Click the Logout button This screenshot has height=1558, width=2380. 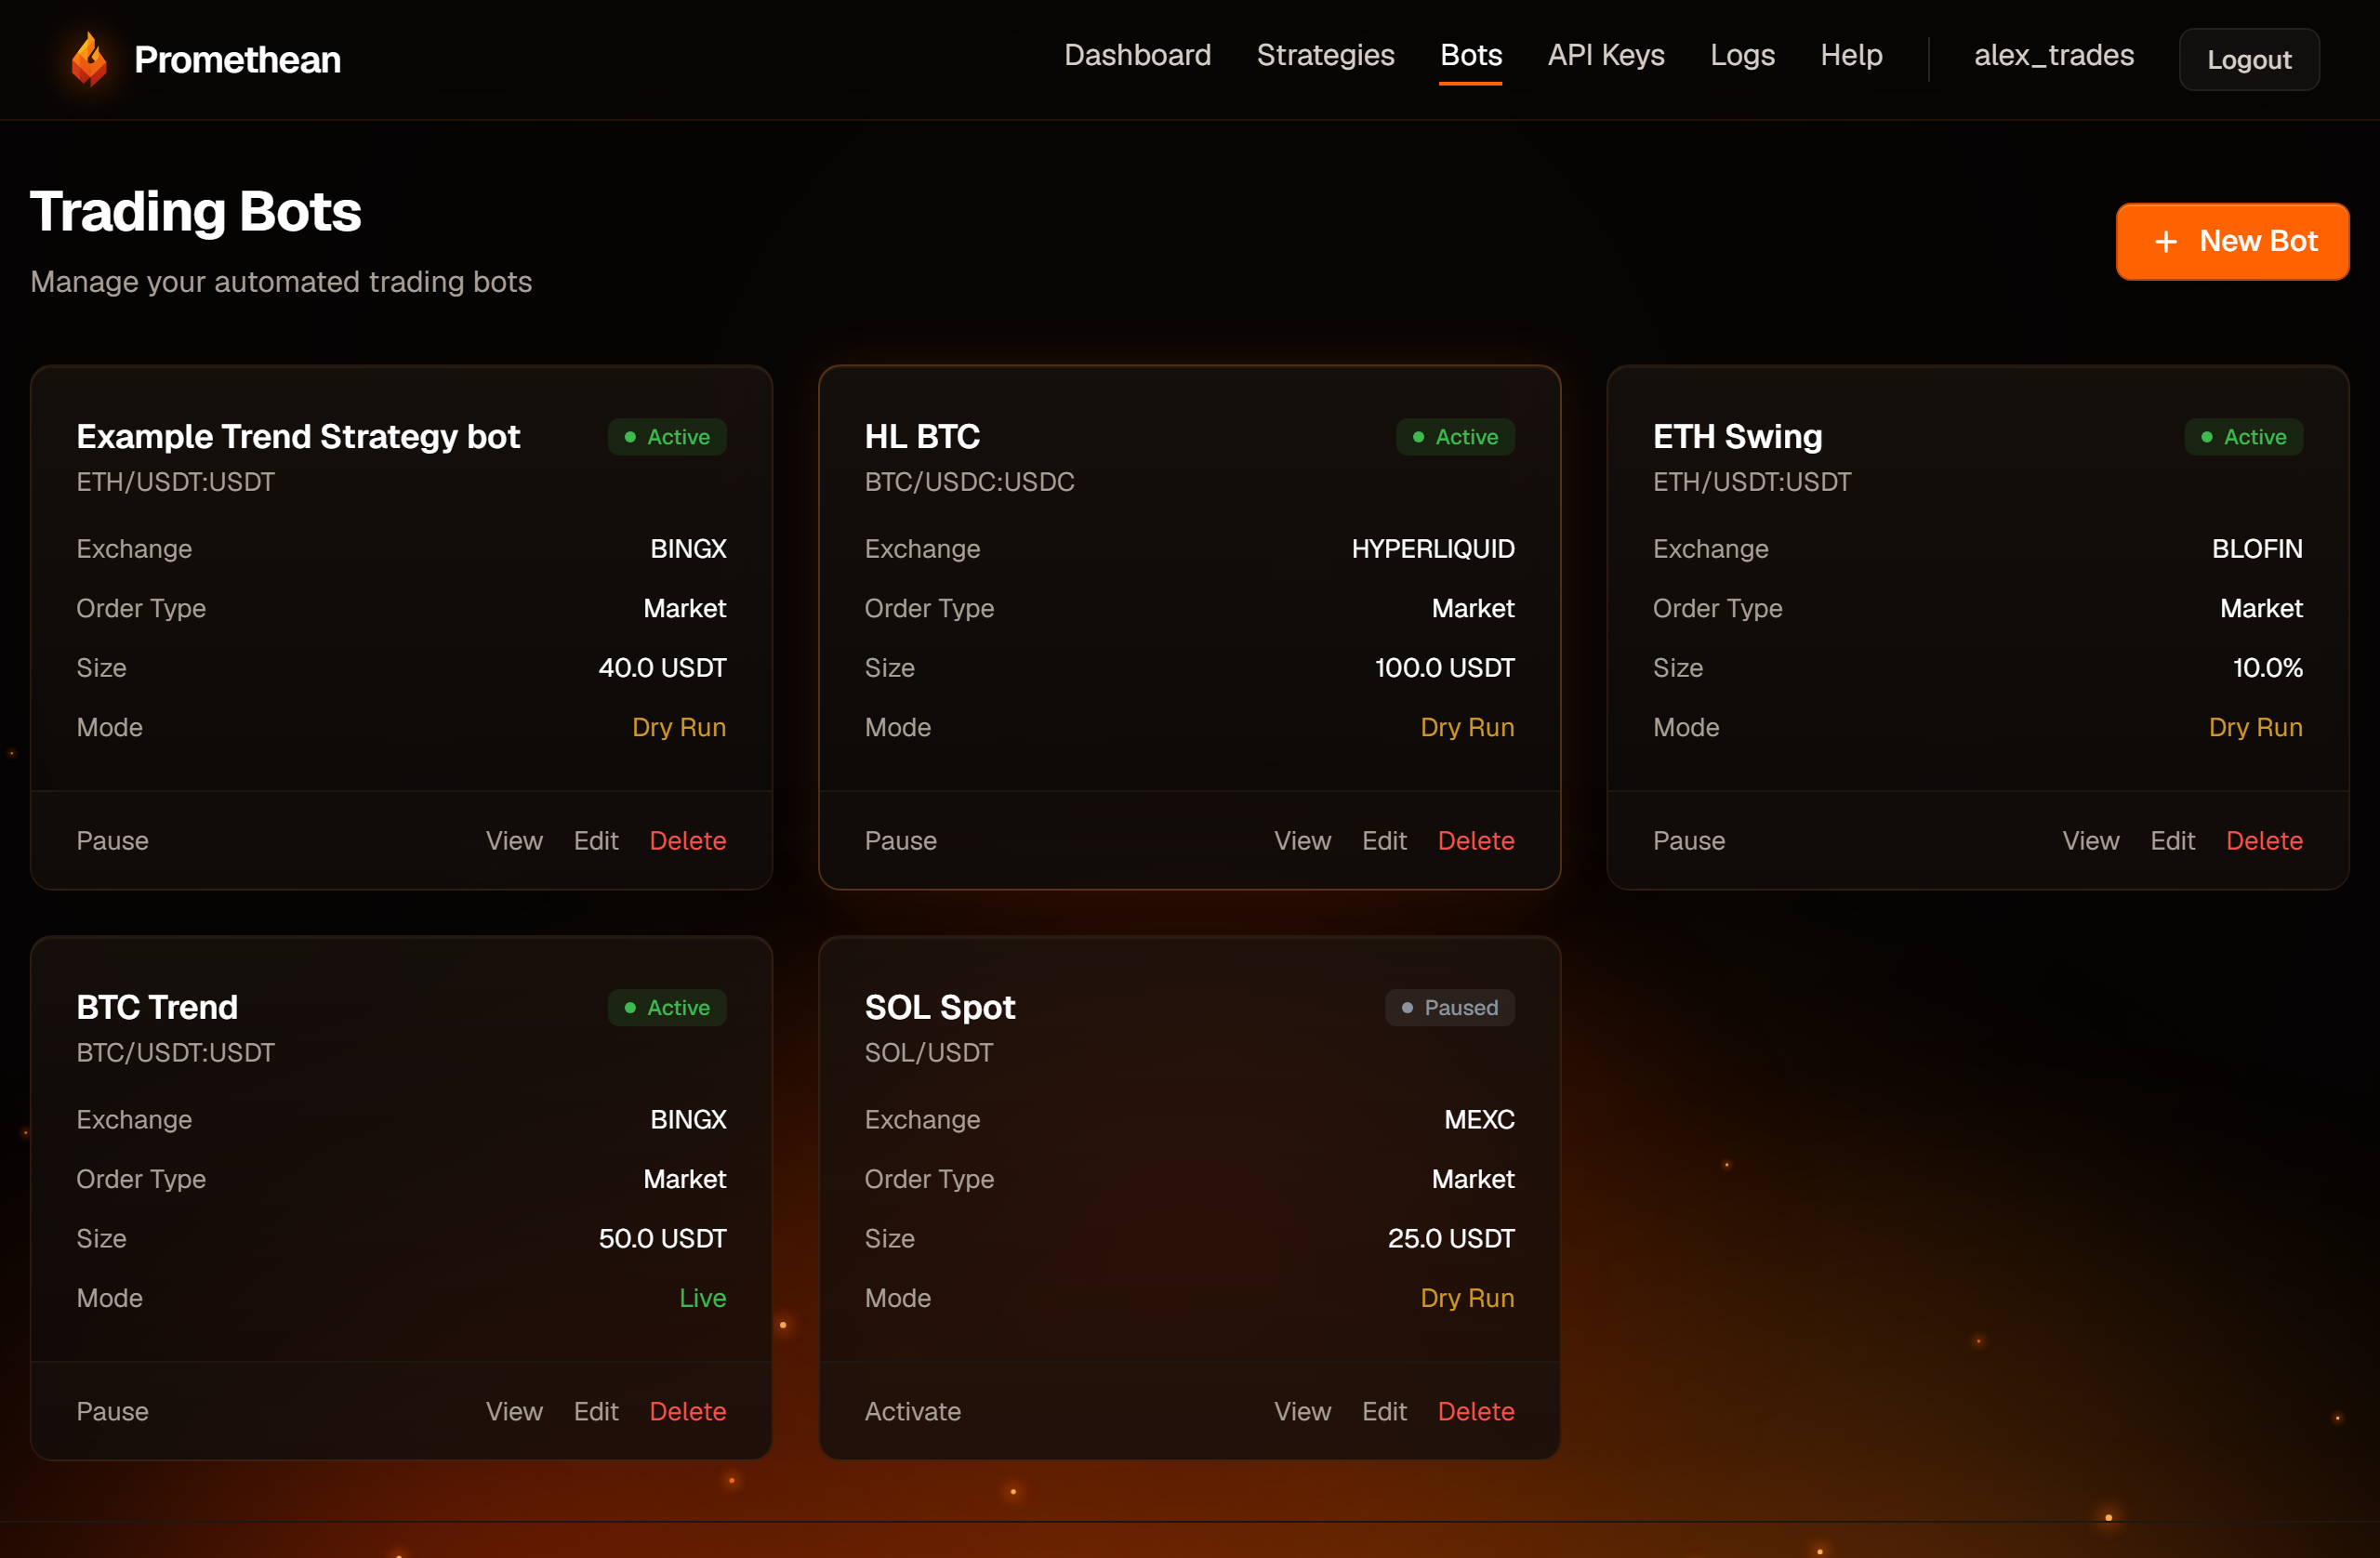coord(2249,60)
